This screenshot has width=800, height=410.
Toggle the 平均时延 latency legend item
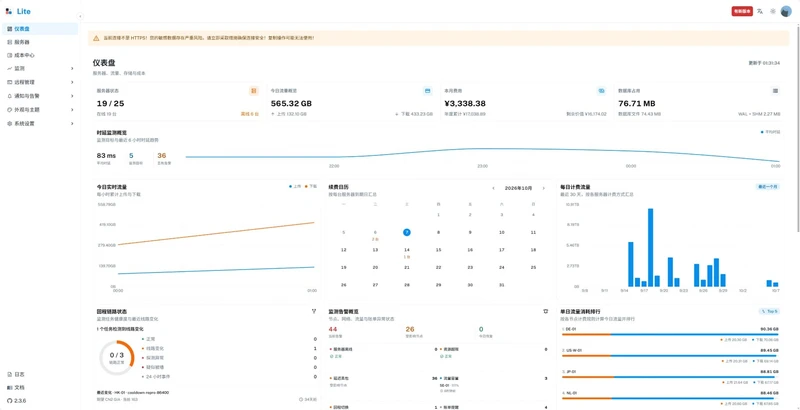(770, 132)
